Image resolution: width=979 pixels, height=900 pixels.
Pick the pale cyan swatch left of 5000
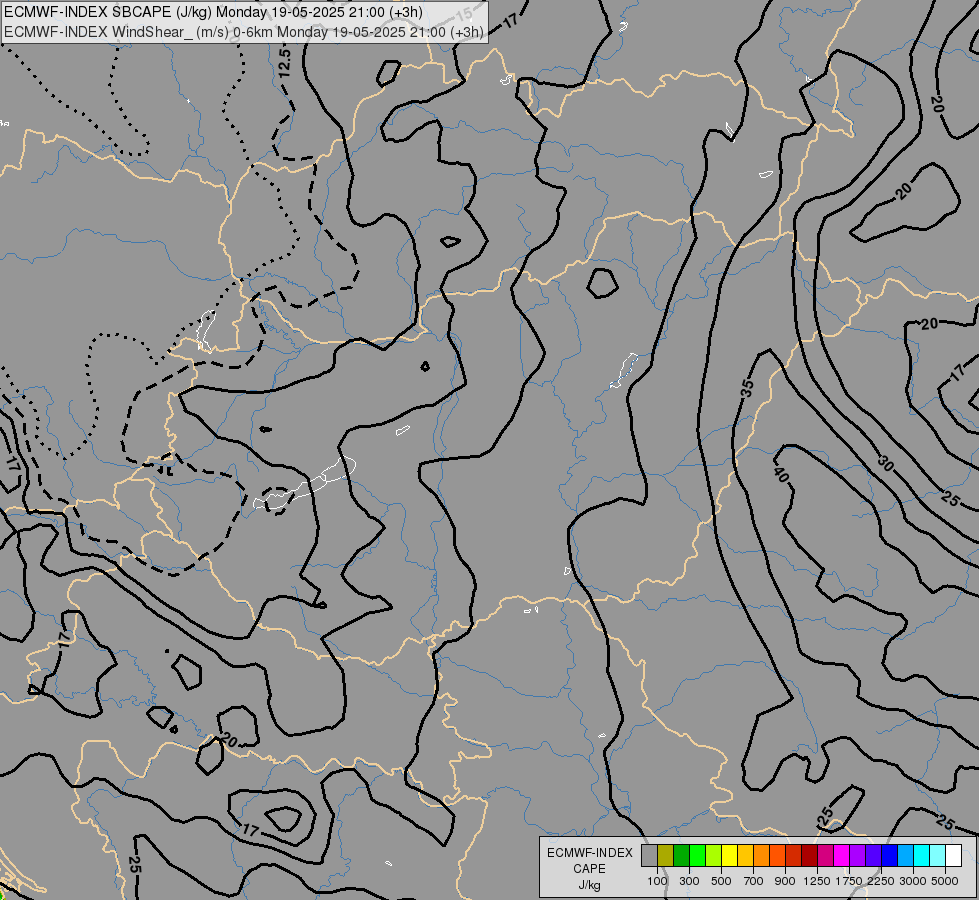pos(937,856)
